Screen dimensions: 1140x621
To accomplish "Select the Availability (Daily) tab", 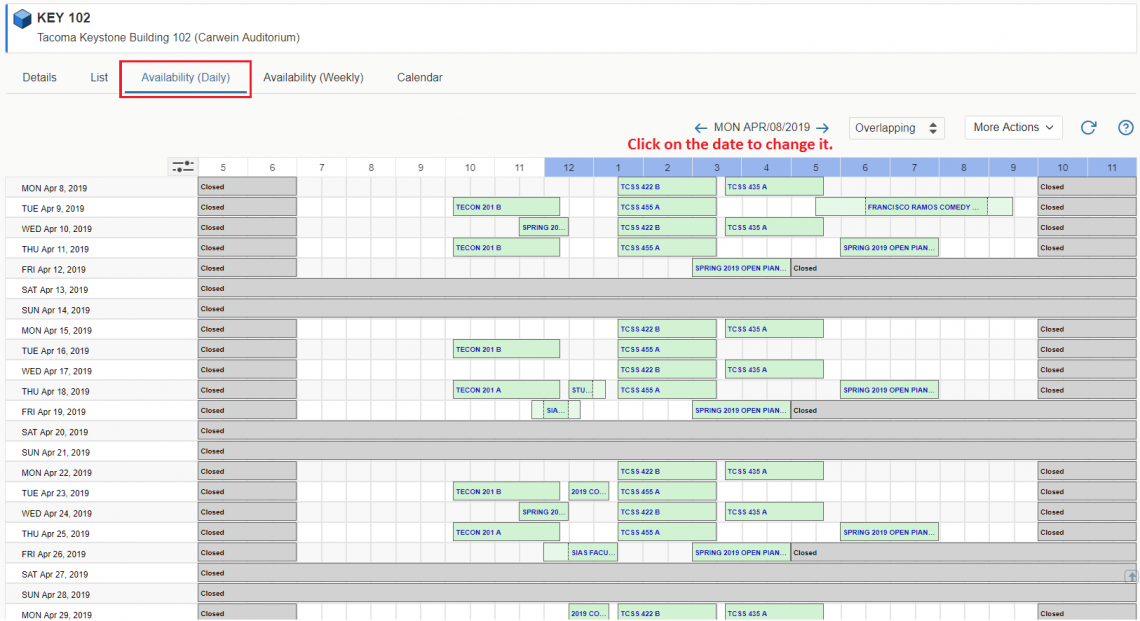I will coord(185,78).
